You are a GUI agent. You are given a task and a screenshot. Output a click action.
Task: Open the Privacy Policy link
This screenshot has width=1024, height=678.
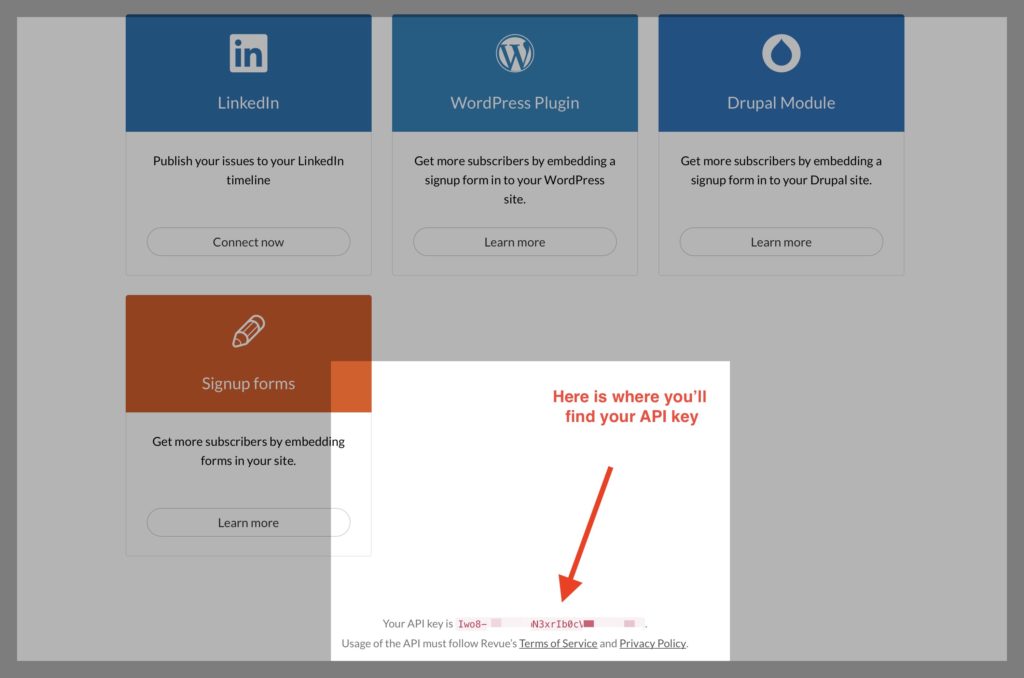(652, 643)
